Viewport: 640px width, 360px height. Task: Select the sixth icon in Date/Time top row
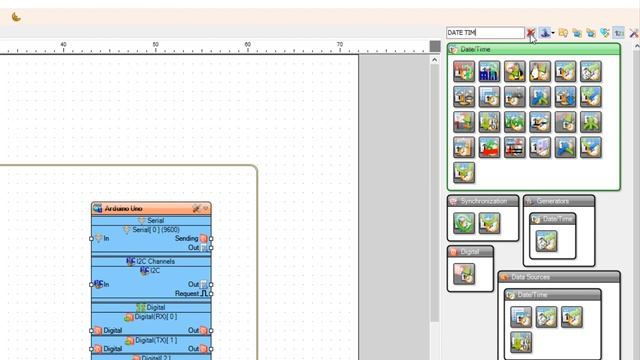pyautogui.click(x=591, y=71)
